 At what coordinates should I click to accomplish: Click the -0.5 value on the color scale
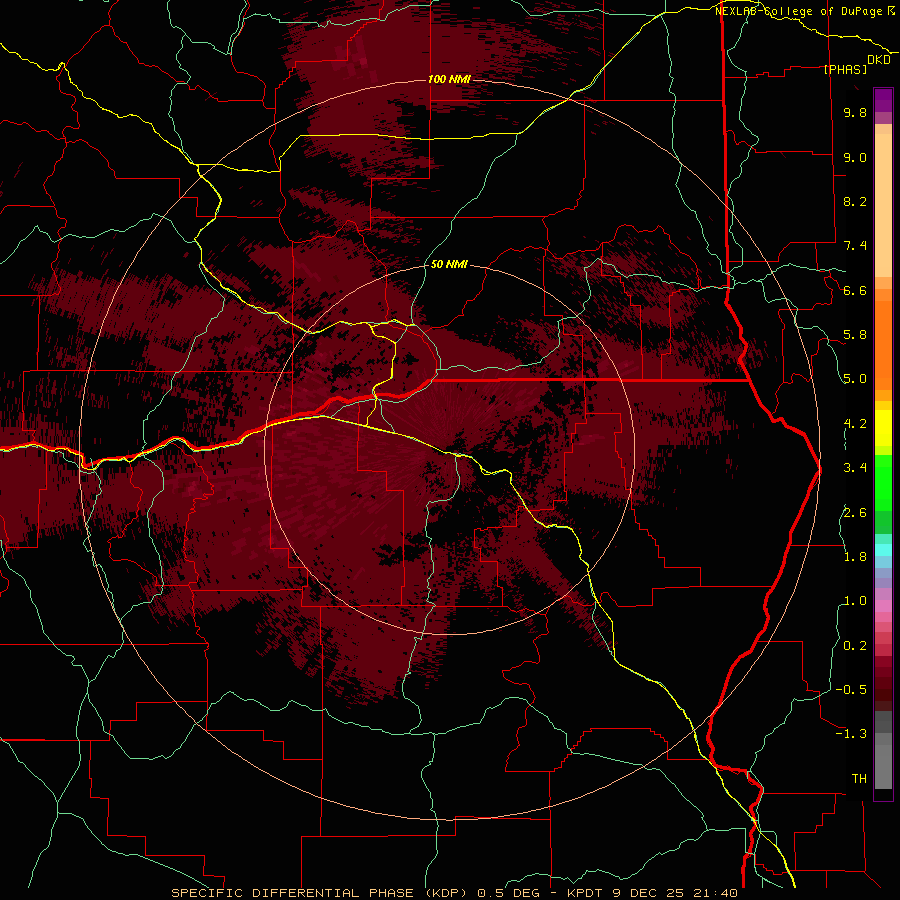(851, 690)
